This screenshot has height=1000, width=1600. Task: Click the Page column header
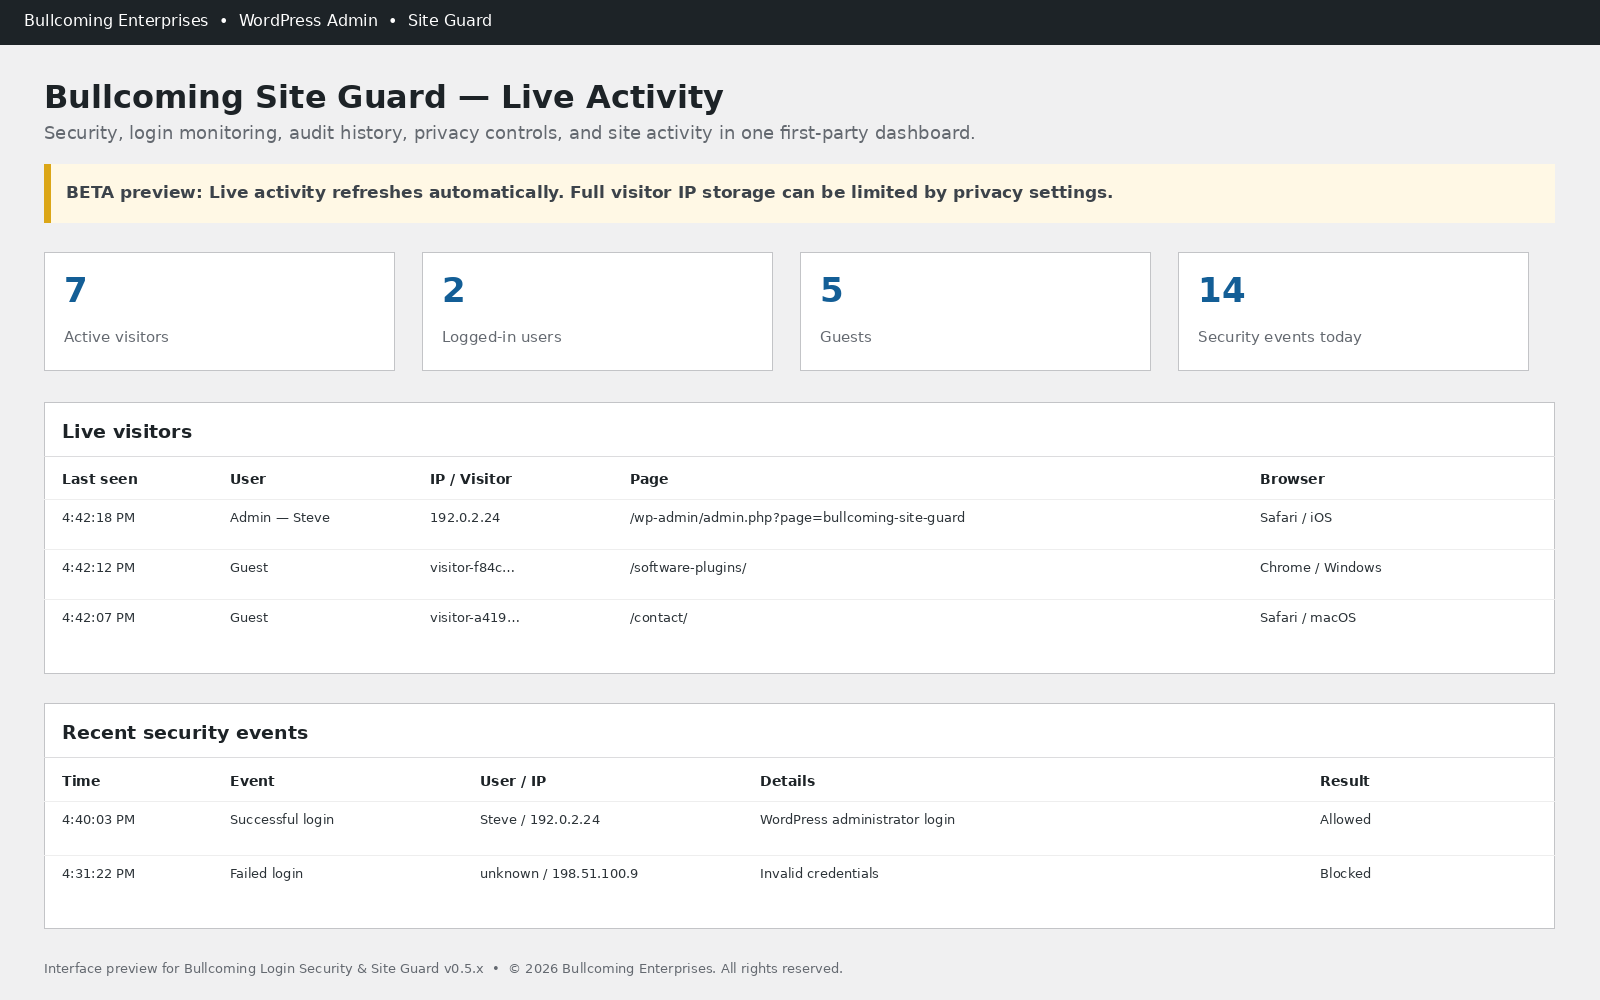(649, 479)
